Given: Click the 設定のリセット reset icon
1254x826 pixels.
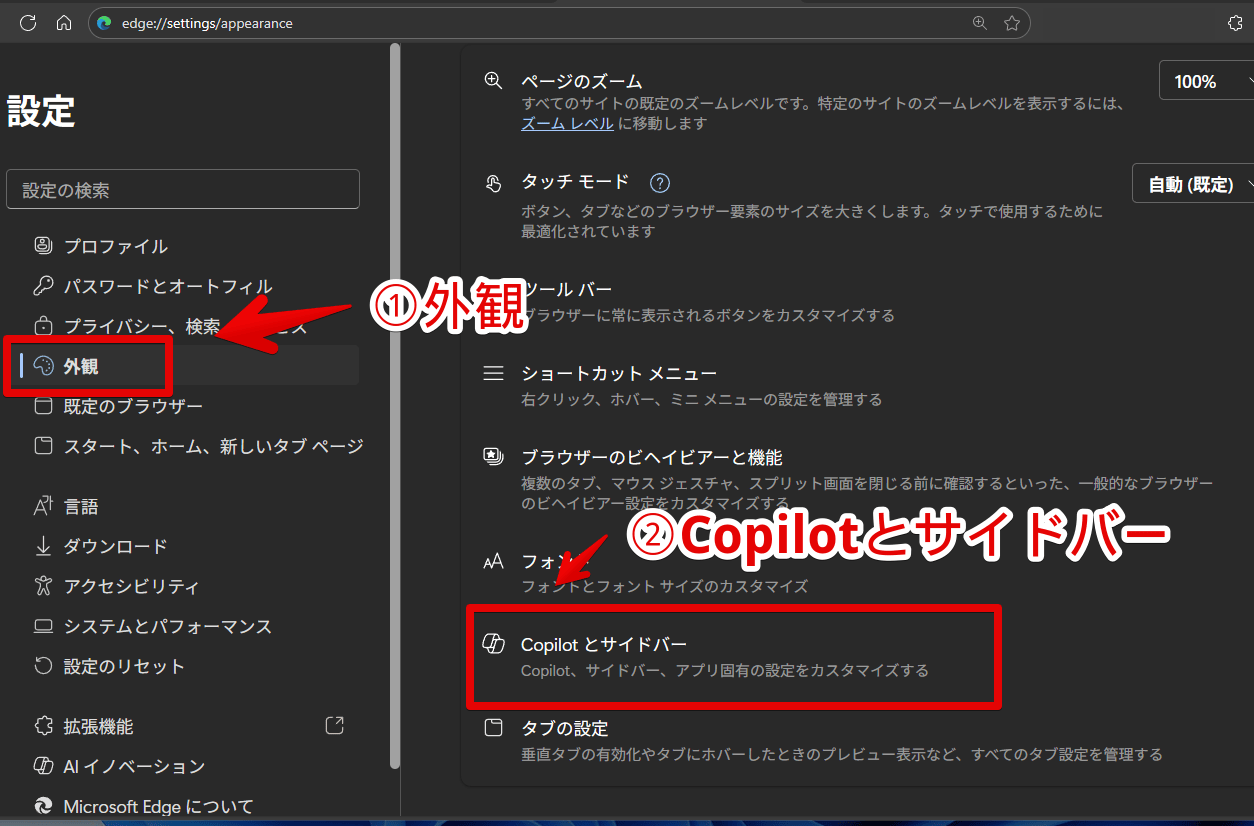Looking at the screenshot, I should click(43, 666).
